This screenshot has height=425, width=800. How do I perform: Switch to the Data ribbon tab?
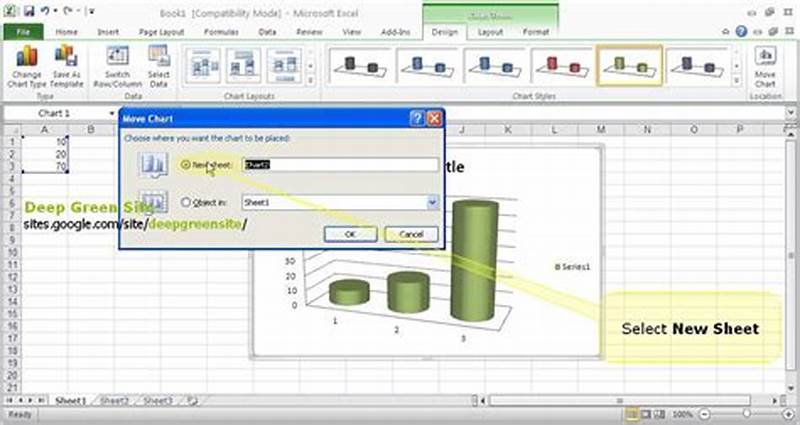[267, 32]
